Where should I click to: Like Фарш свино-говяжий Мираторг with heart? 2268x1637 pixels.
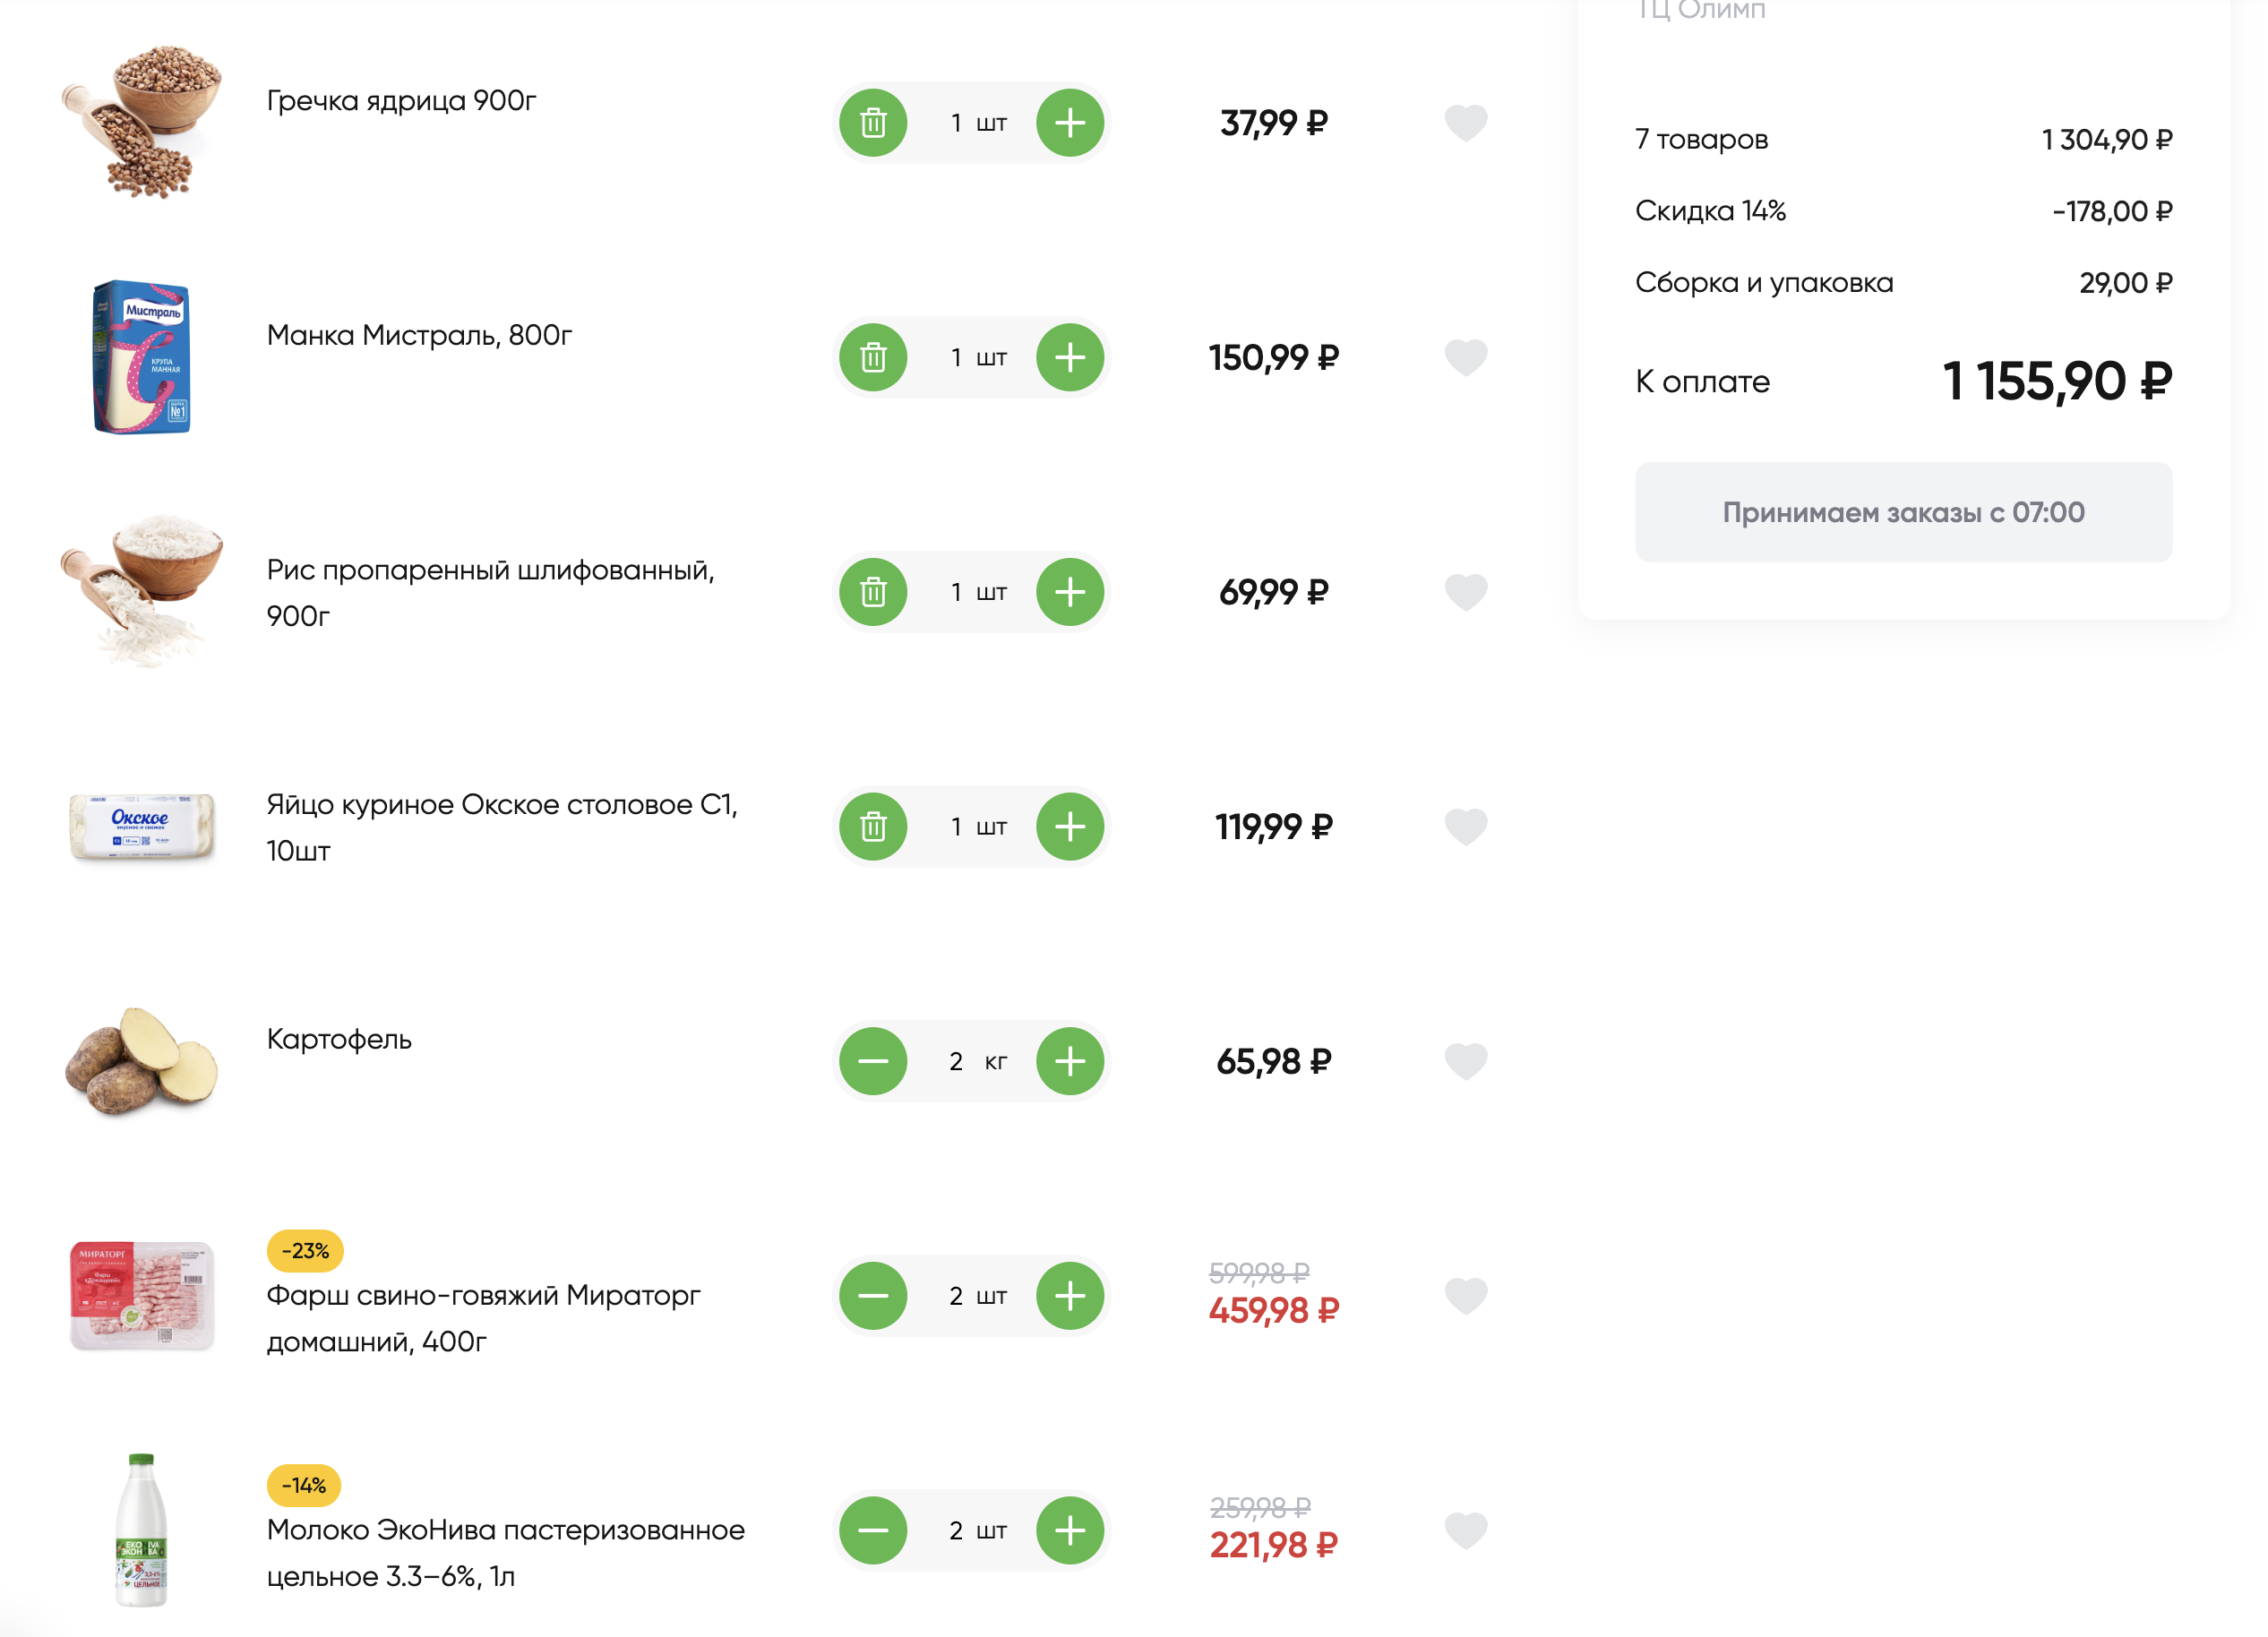(1466, 1296)
